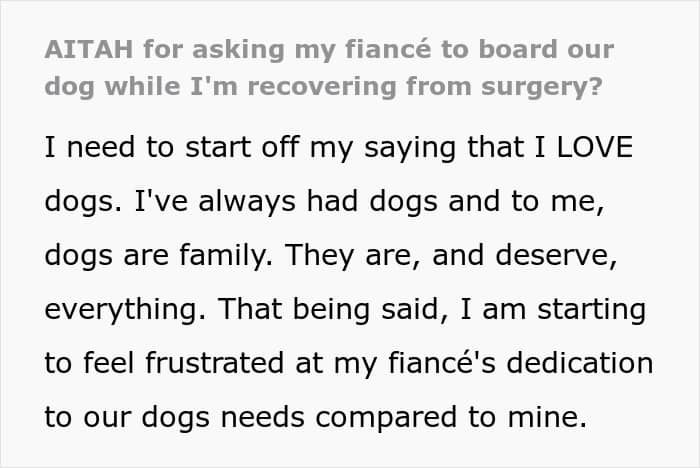The width and height of the screenshot is (700, 468).
Task: Click the word surgery? in the title
Action: tap(542, 87)
